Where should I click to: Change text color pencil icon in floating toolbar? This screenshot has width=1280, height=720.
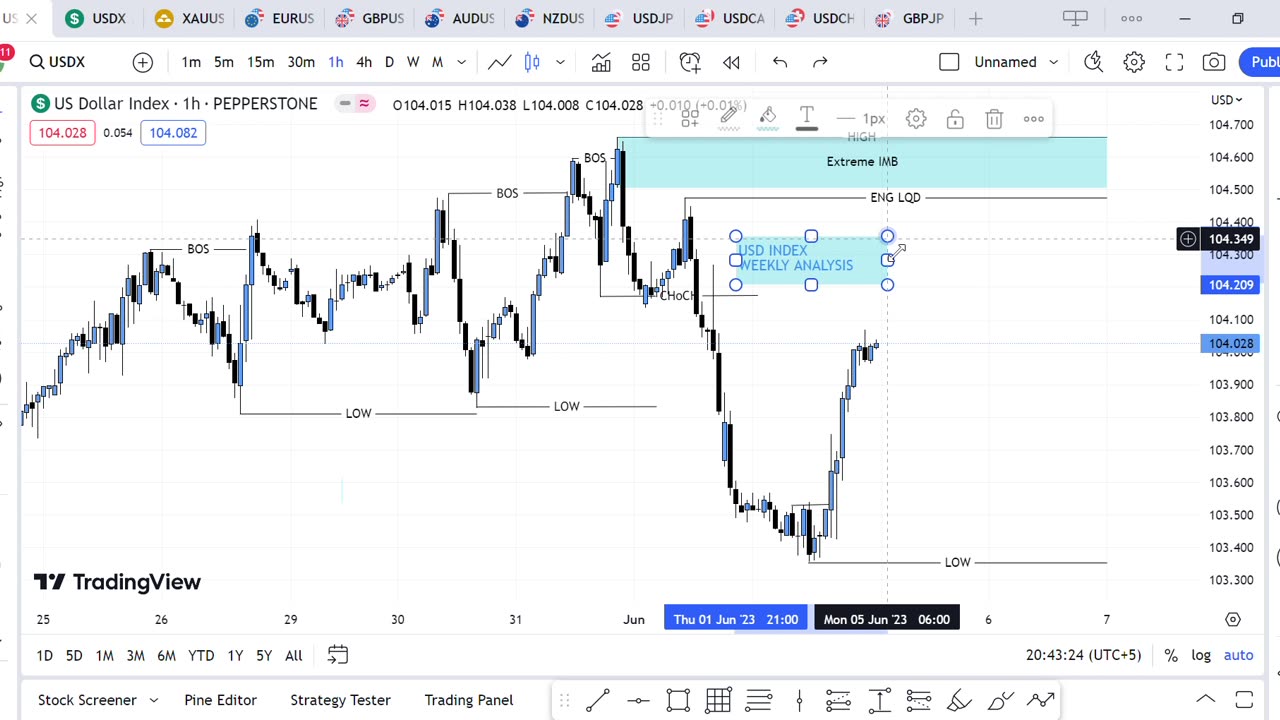(729, 118)
